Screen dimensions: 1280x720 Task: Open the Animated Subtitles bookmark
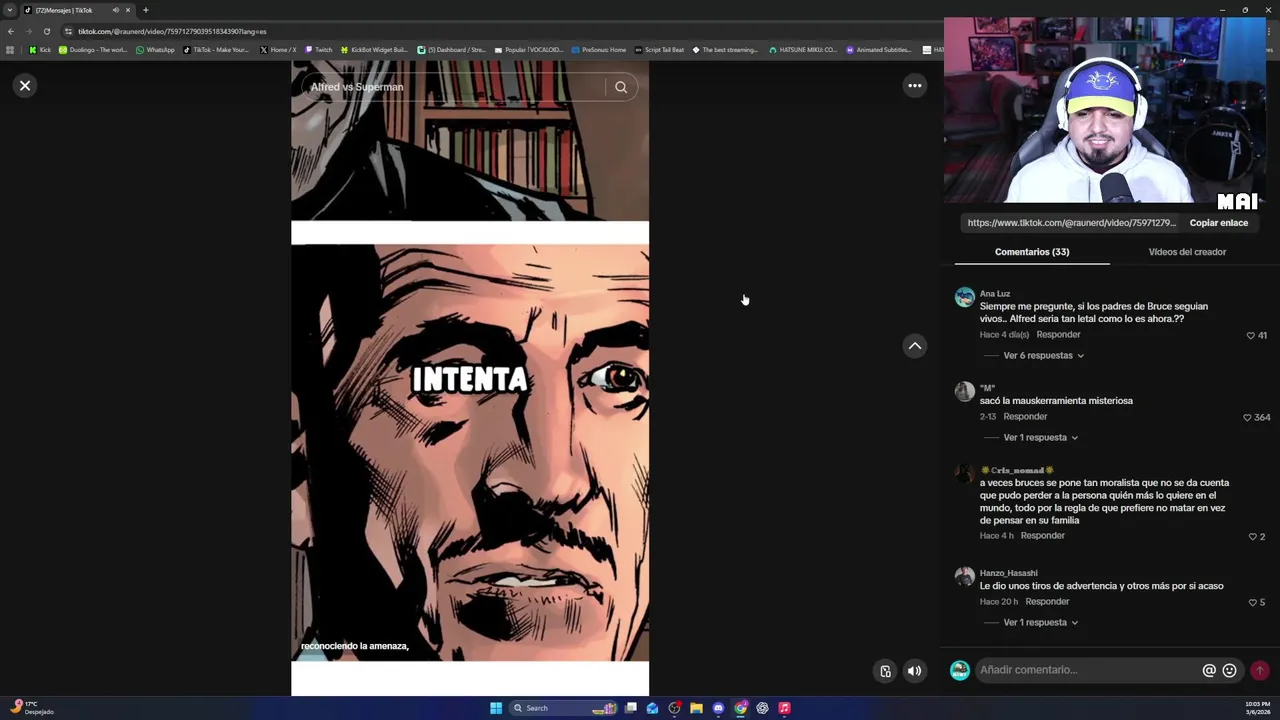point(879,50)
